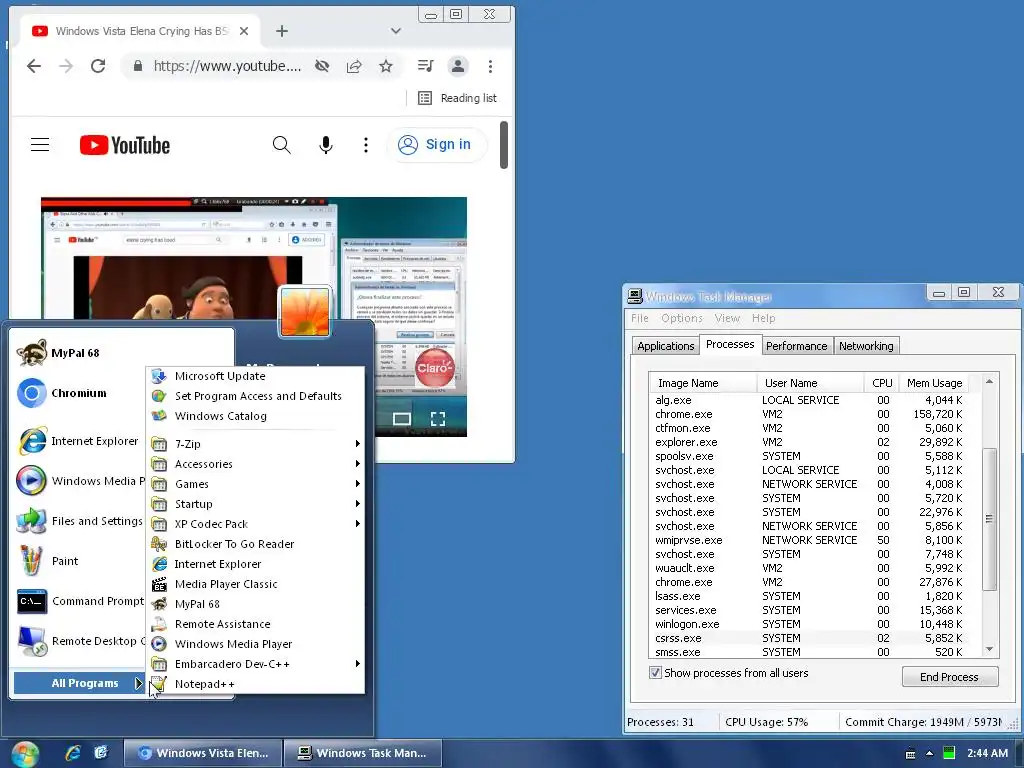Click the YouTube Sign in button
The image size is (1024, 768).
(x=436, y=144)
